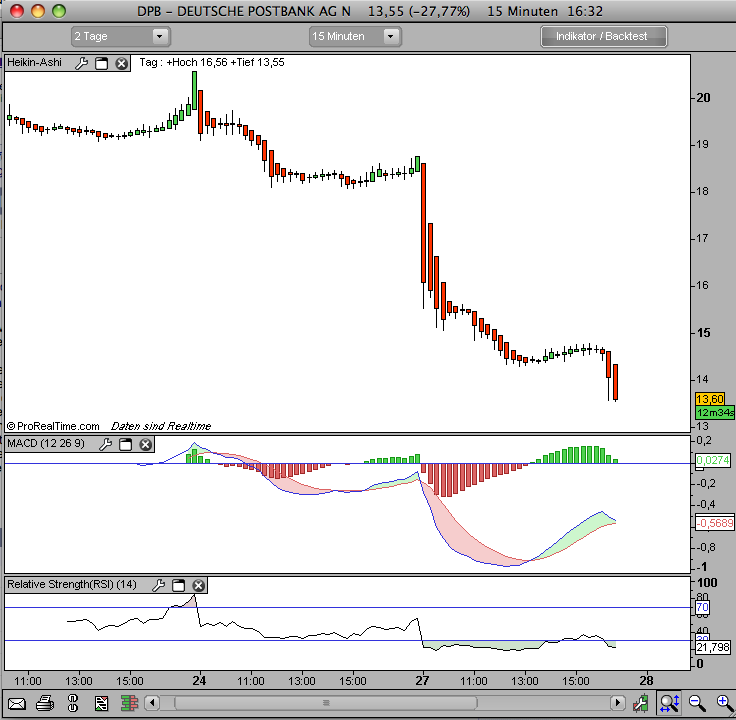Open RSI indicator settings wrench
This screenshot has height=720, width=736.
tap(159, 585)
